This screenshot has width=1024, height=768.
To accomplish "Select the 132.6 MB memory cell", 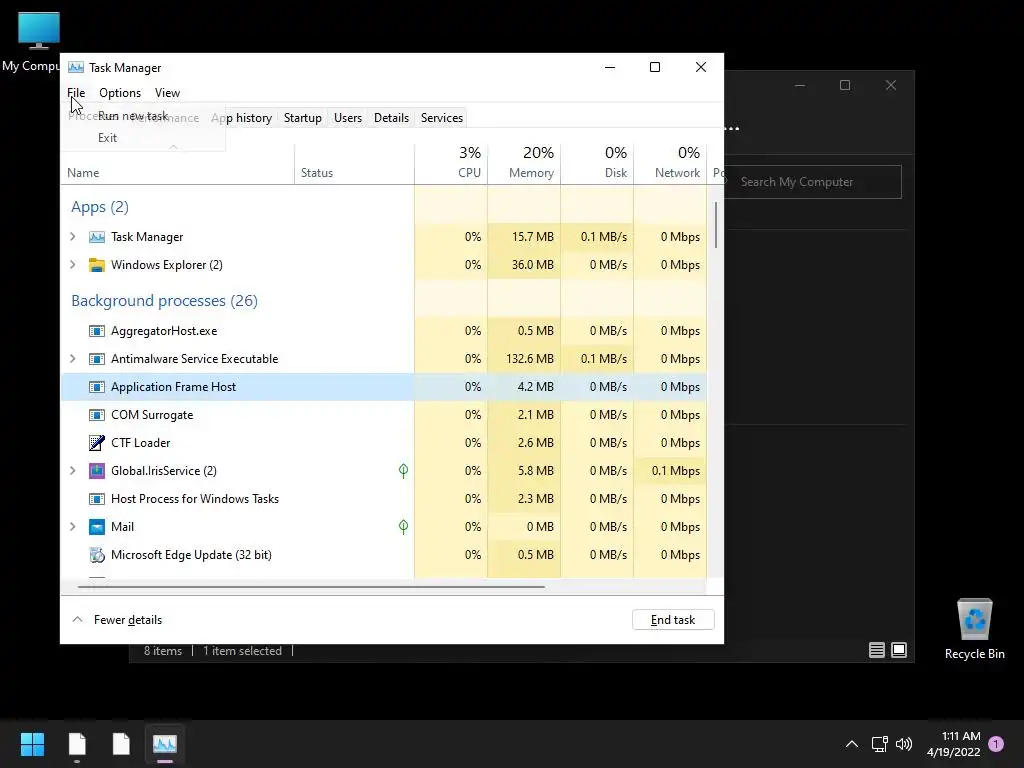I will (x=524, y=359).
